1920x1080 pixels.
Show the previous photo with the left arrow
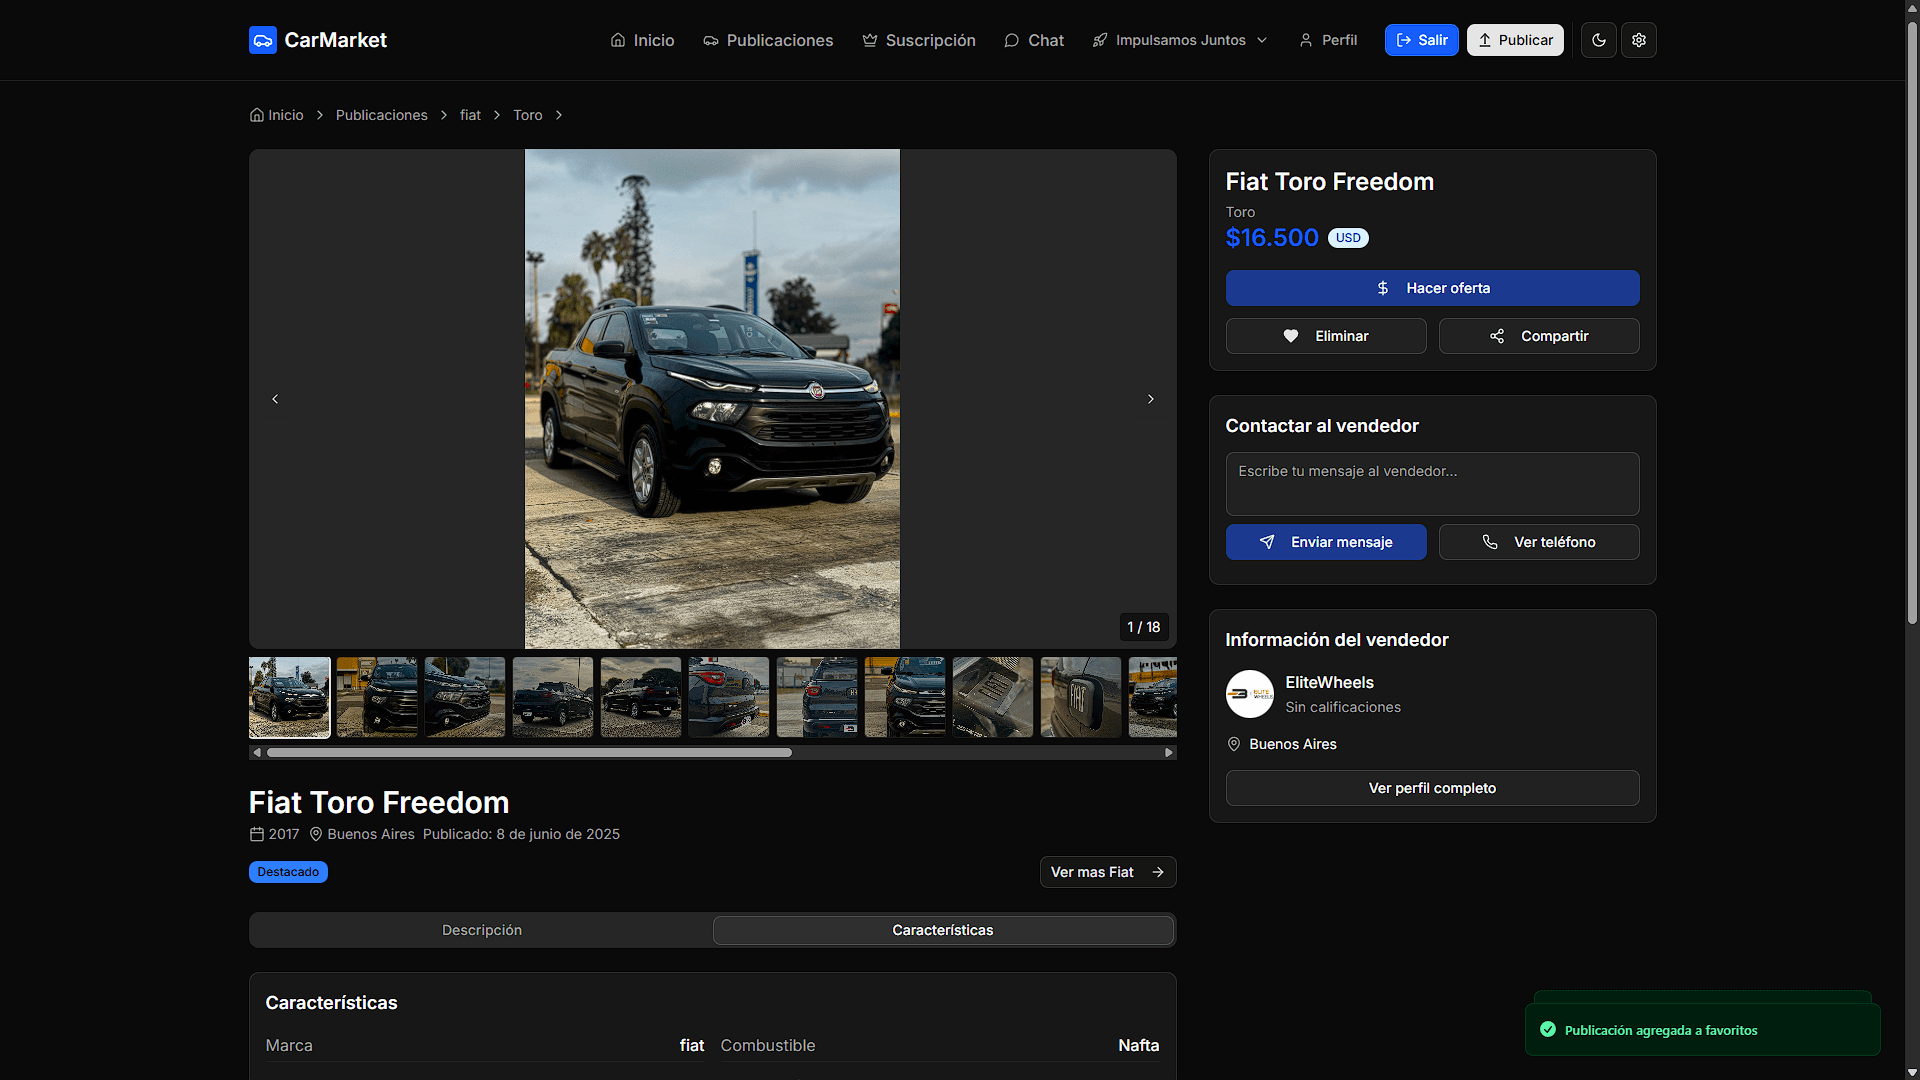click(x=275, y=399)
